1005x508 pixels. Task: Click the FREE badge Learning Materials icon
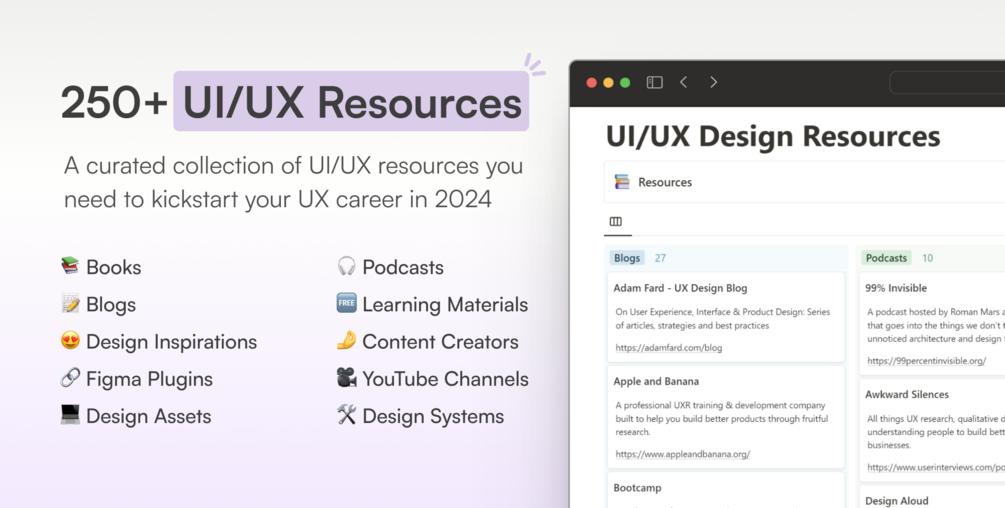[346, 303]
